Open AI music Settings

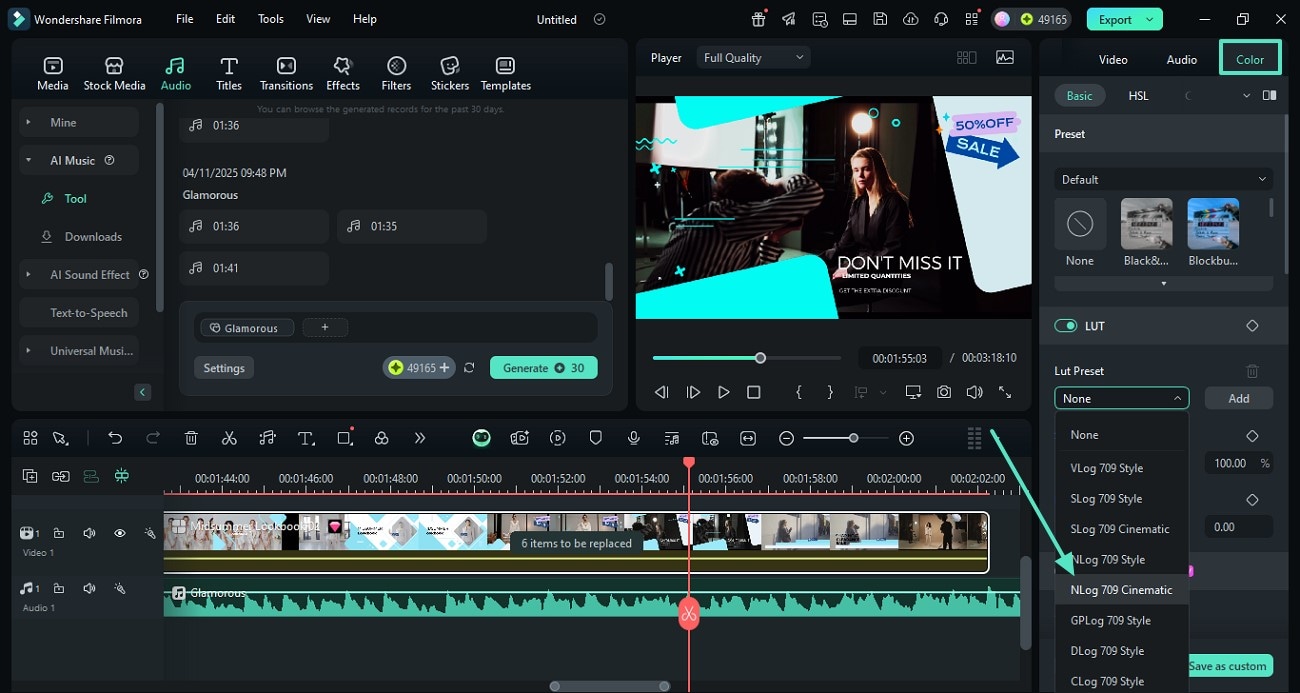point(224,368)
